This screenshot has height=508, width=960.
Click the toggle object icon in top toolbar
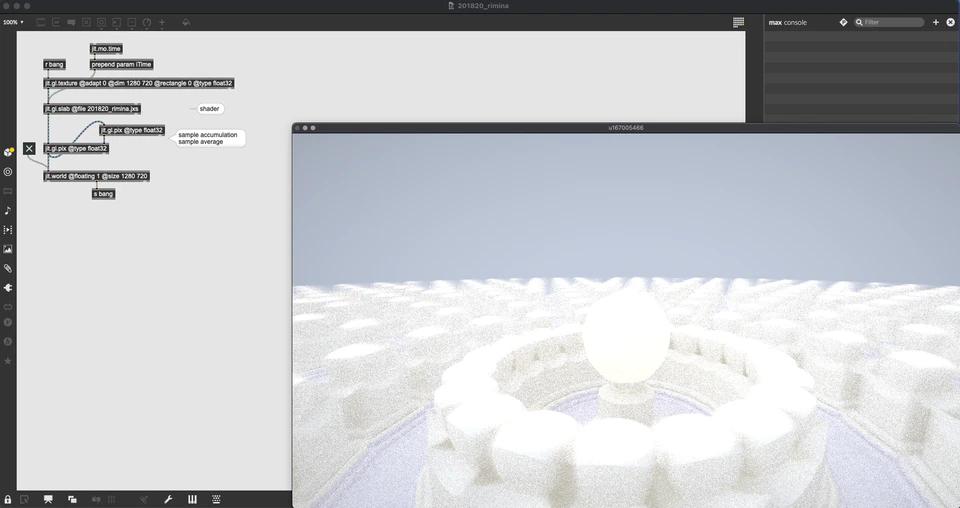[86, 22]
